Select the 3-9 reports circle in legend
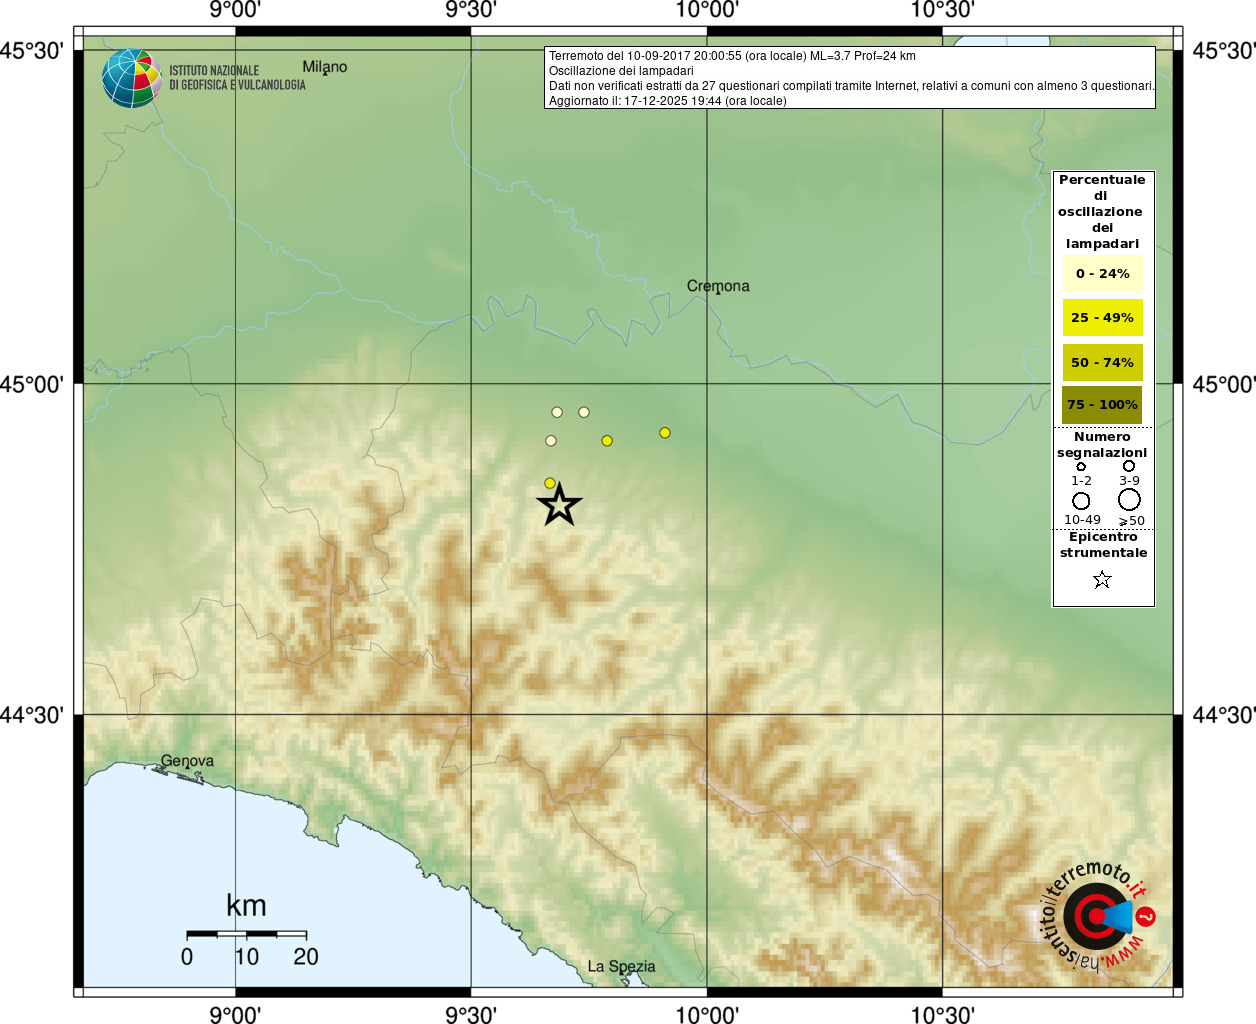The height and width of the screenshot is (1024, 1256). [1129, 466]
